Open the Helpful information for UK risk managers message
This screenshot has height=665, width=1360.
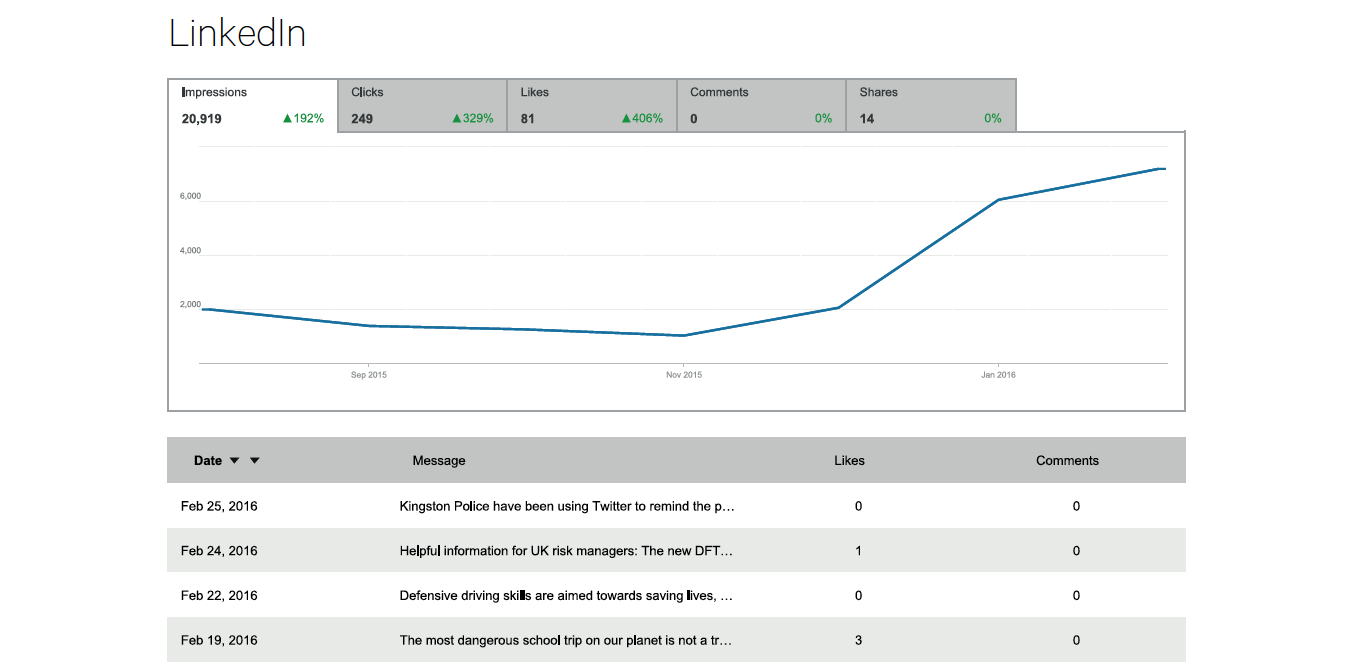tap(566, 551)
